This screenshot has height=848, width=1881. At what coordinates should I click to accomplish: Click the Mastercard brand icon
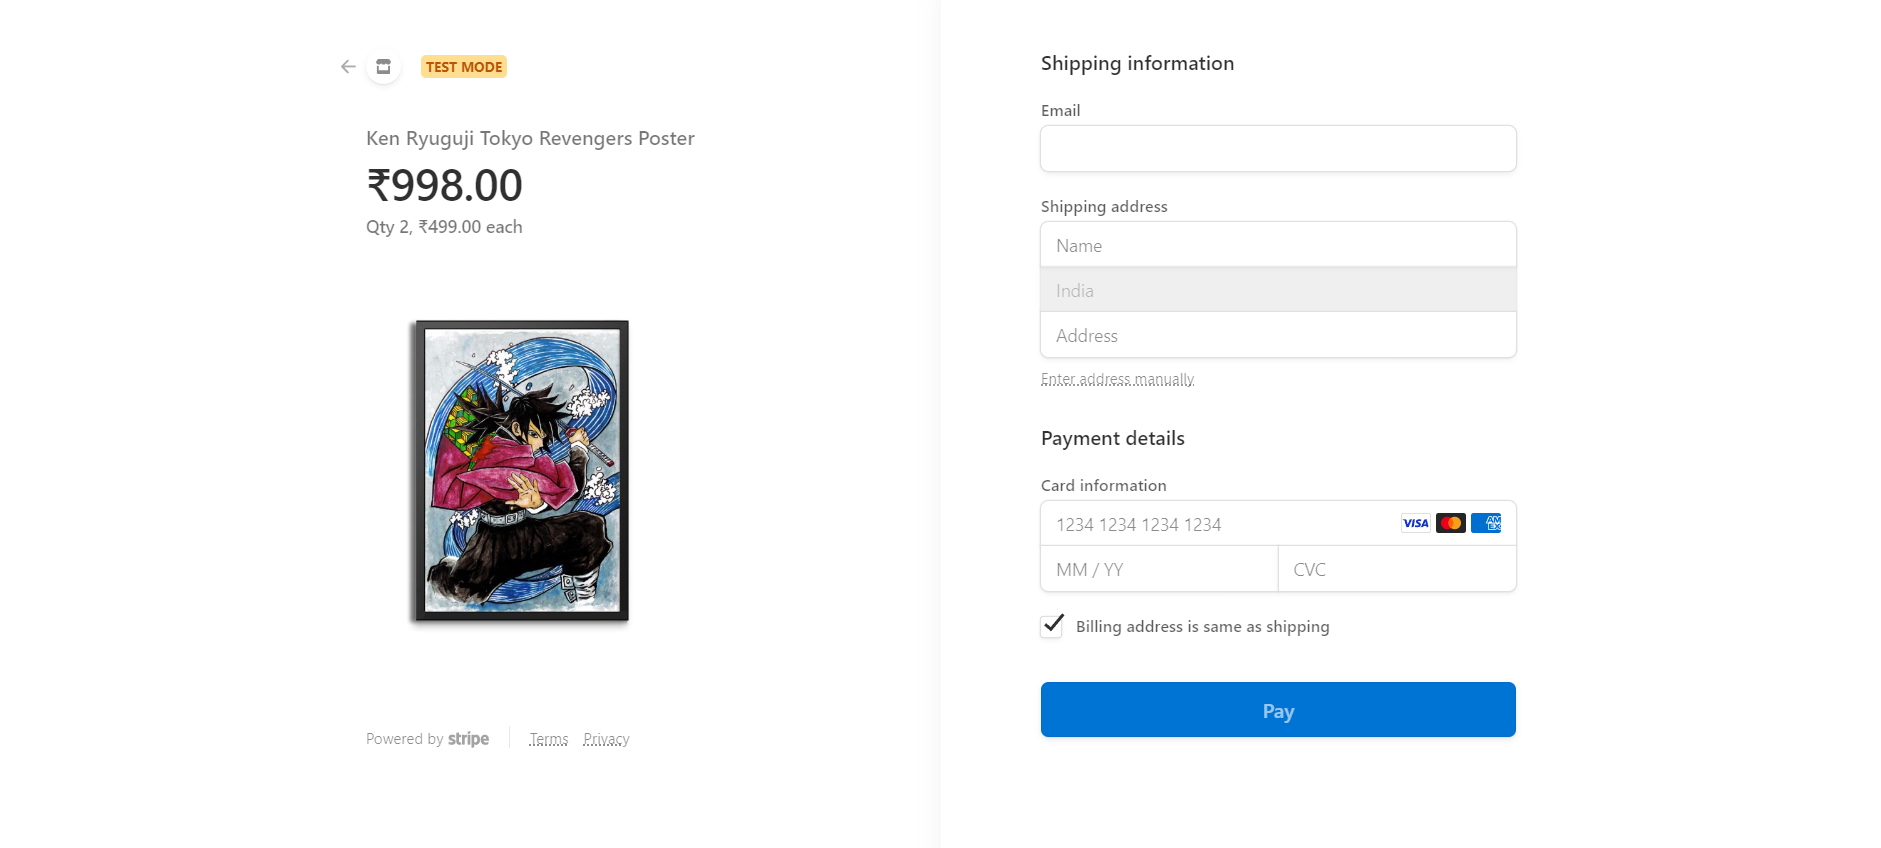1450,523
